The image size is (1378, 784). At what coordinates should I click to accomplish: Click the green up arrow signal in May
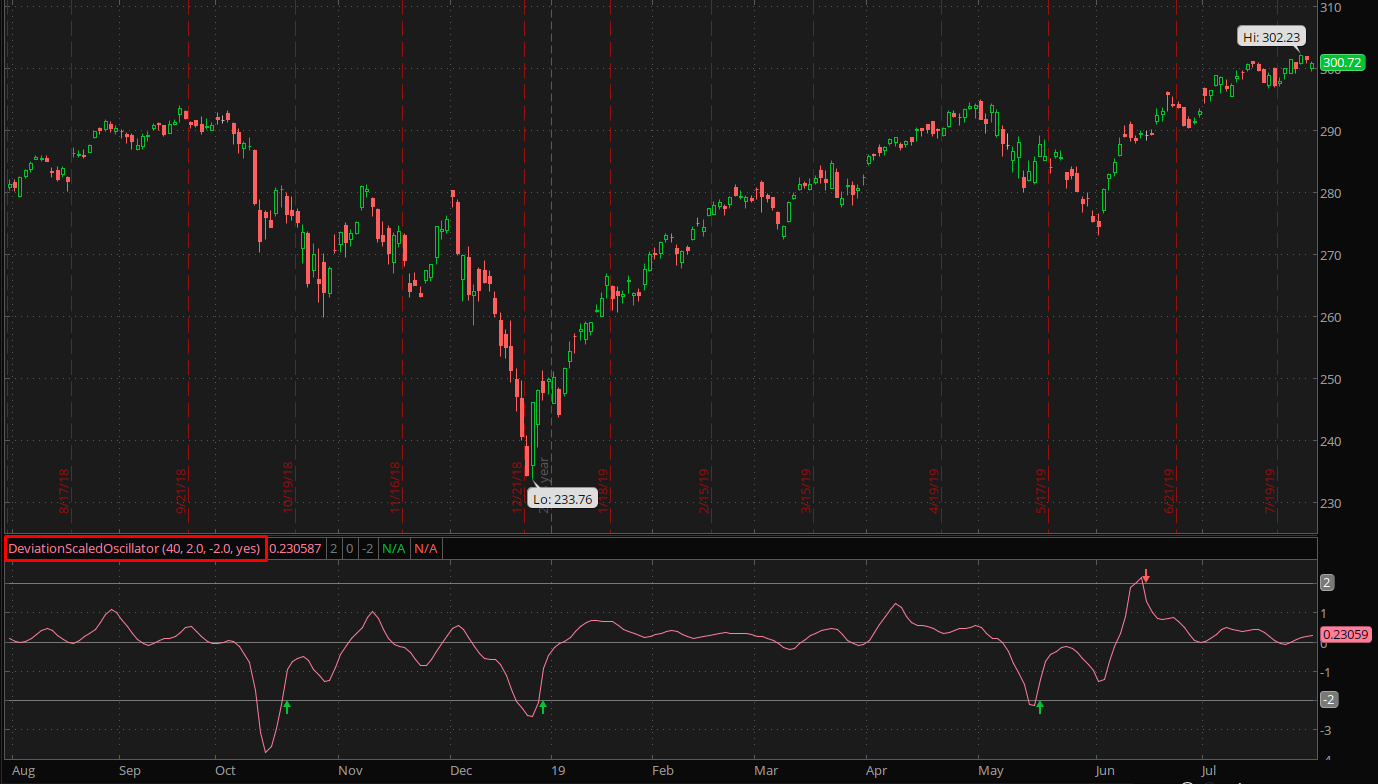[x=1040, y=707]
